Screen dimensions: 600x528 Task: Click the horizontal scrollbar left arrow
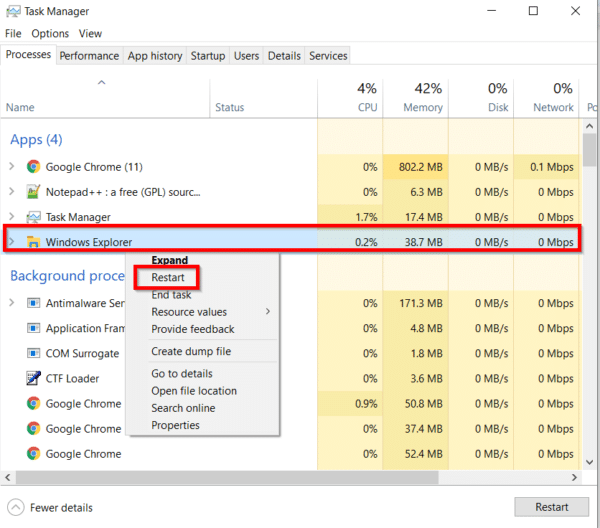pos(7,477)
